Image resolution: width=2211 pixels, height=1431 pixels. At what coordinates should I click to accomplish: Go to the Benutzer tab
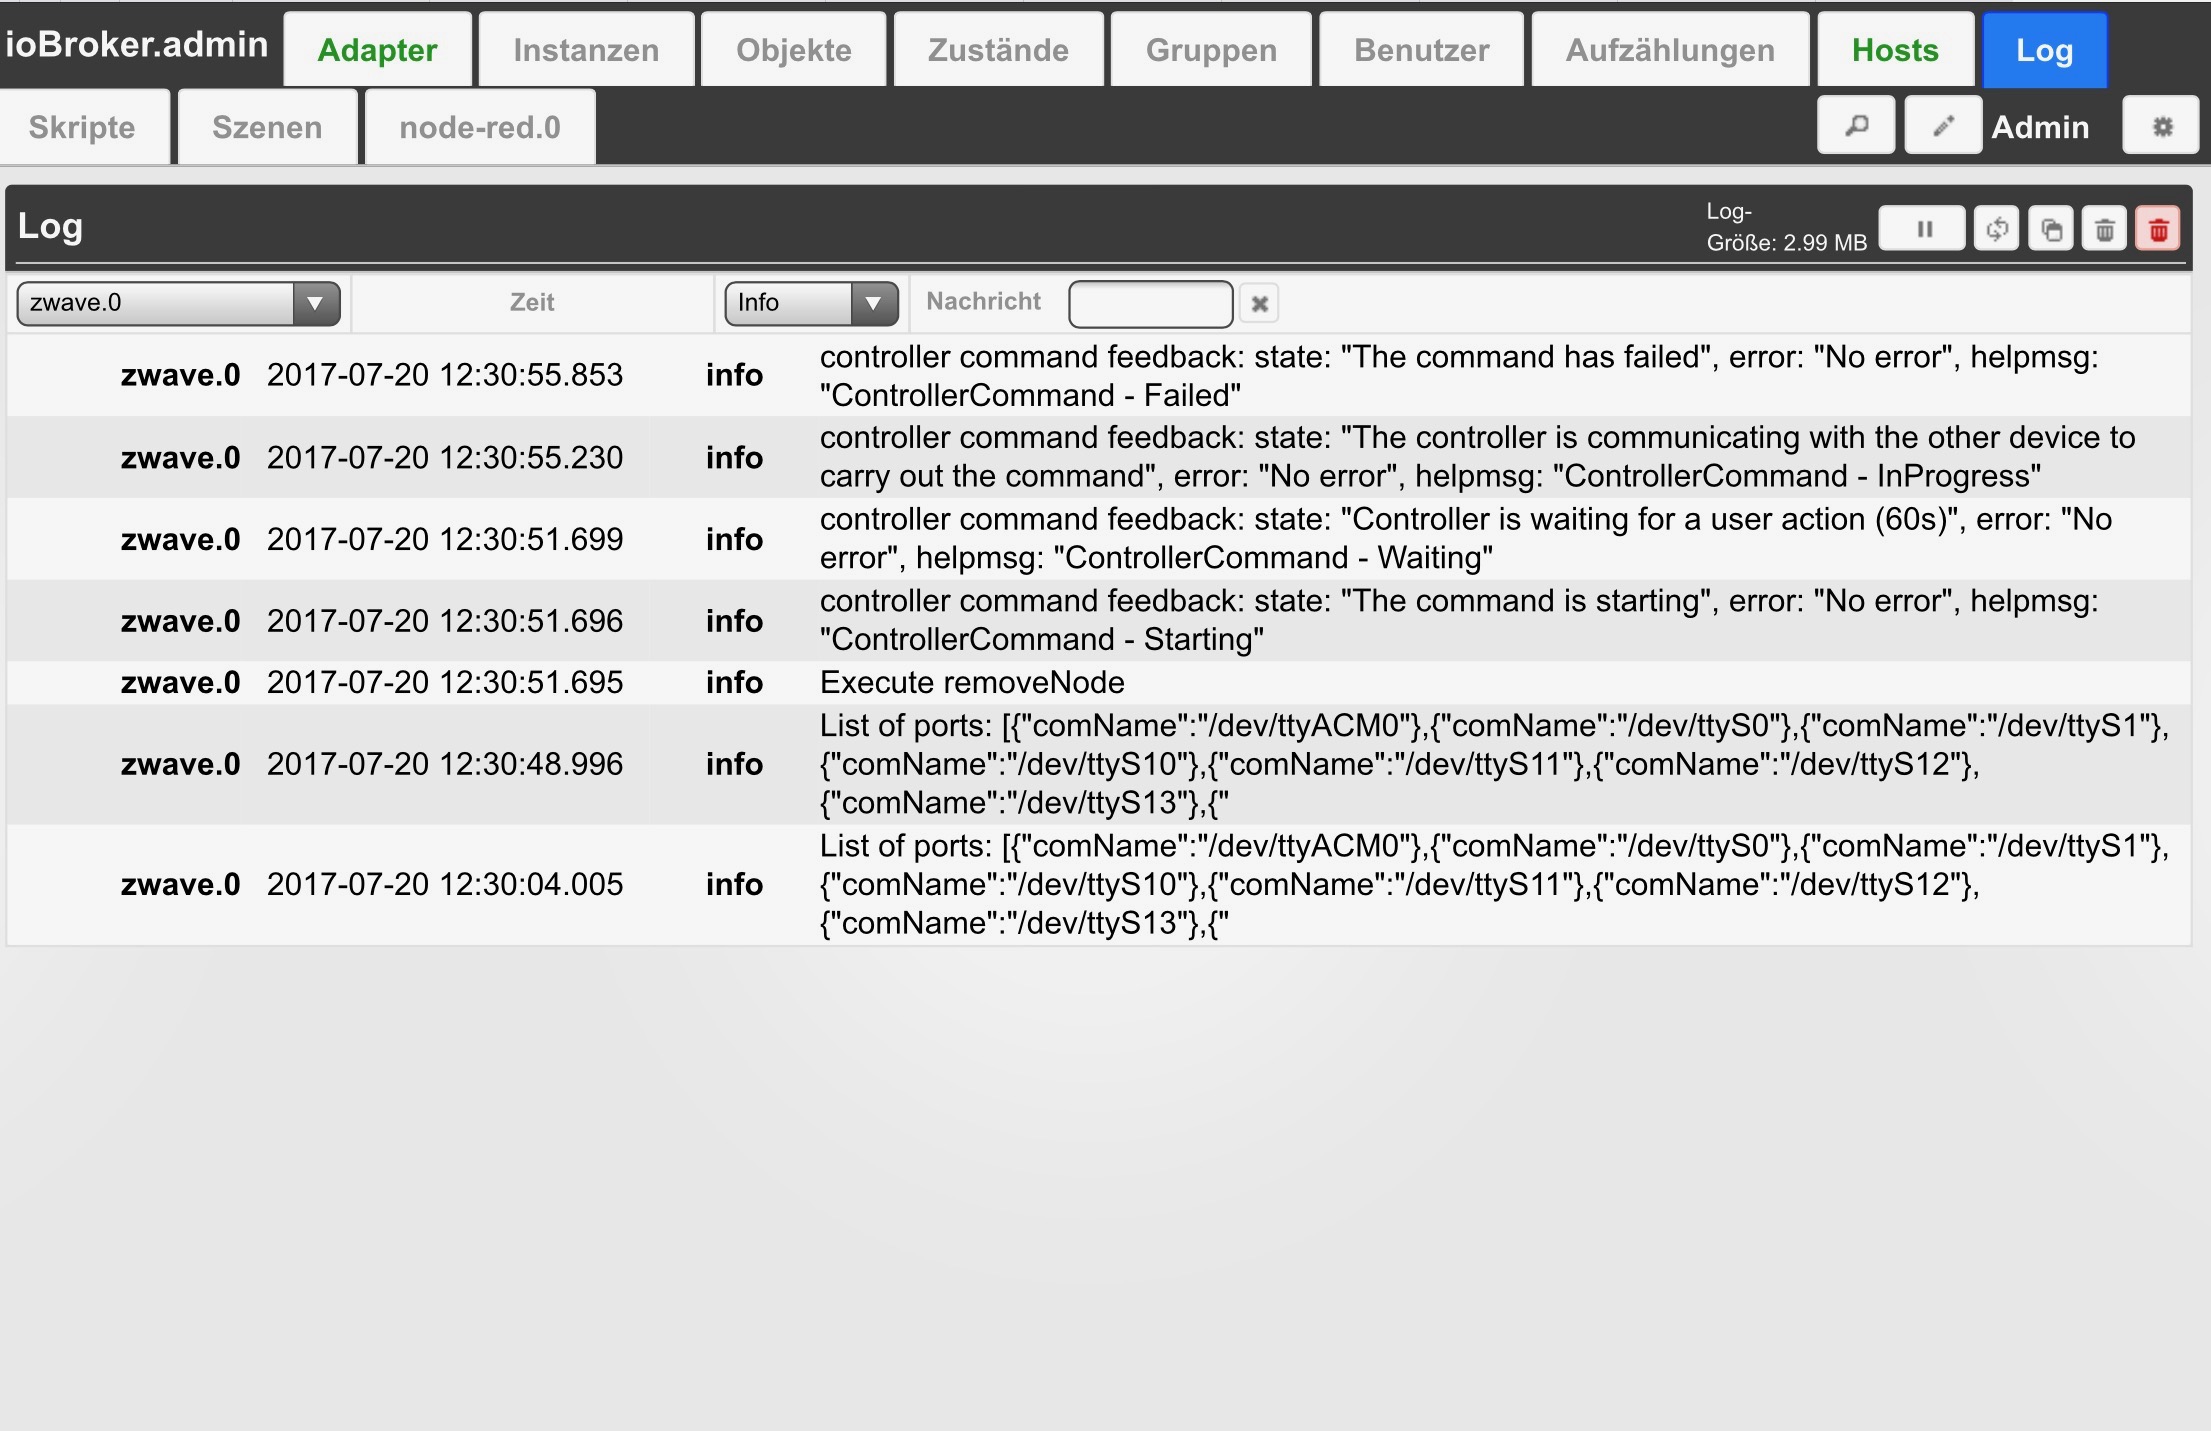coord(1422,50)
